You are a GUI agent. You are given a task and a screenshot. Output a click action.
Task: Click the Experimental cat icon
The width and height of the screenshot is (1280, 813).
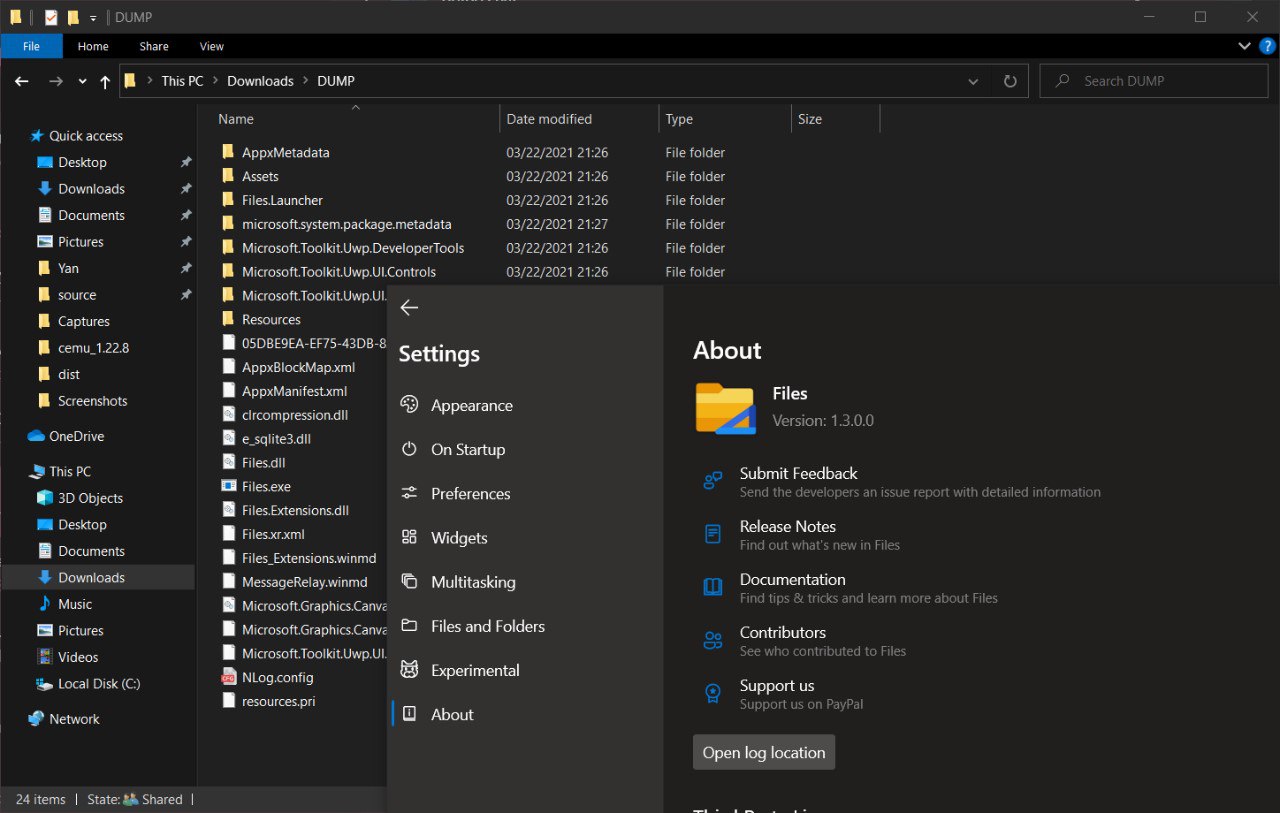tap(409, 669)
